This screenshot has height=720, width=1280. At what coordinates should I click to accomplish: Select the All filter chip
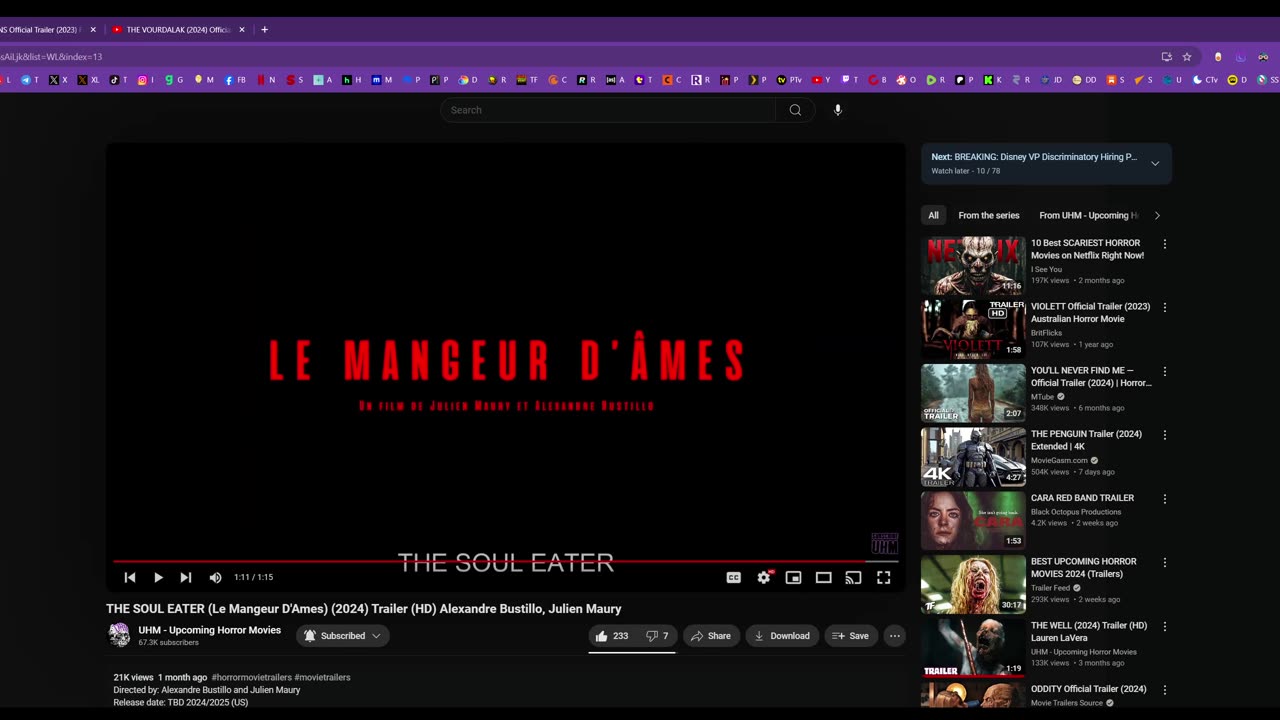tap(933, 215)
